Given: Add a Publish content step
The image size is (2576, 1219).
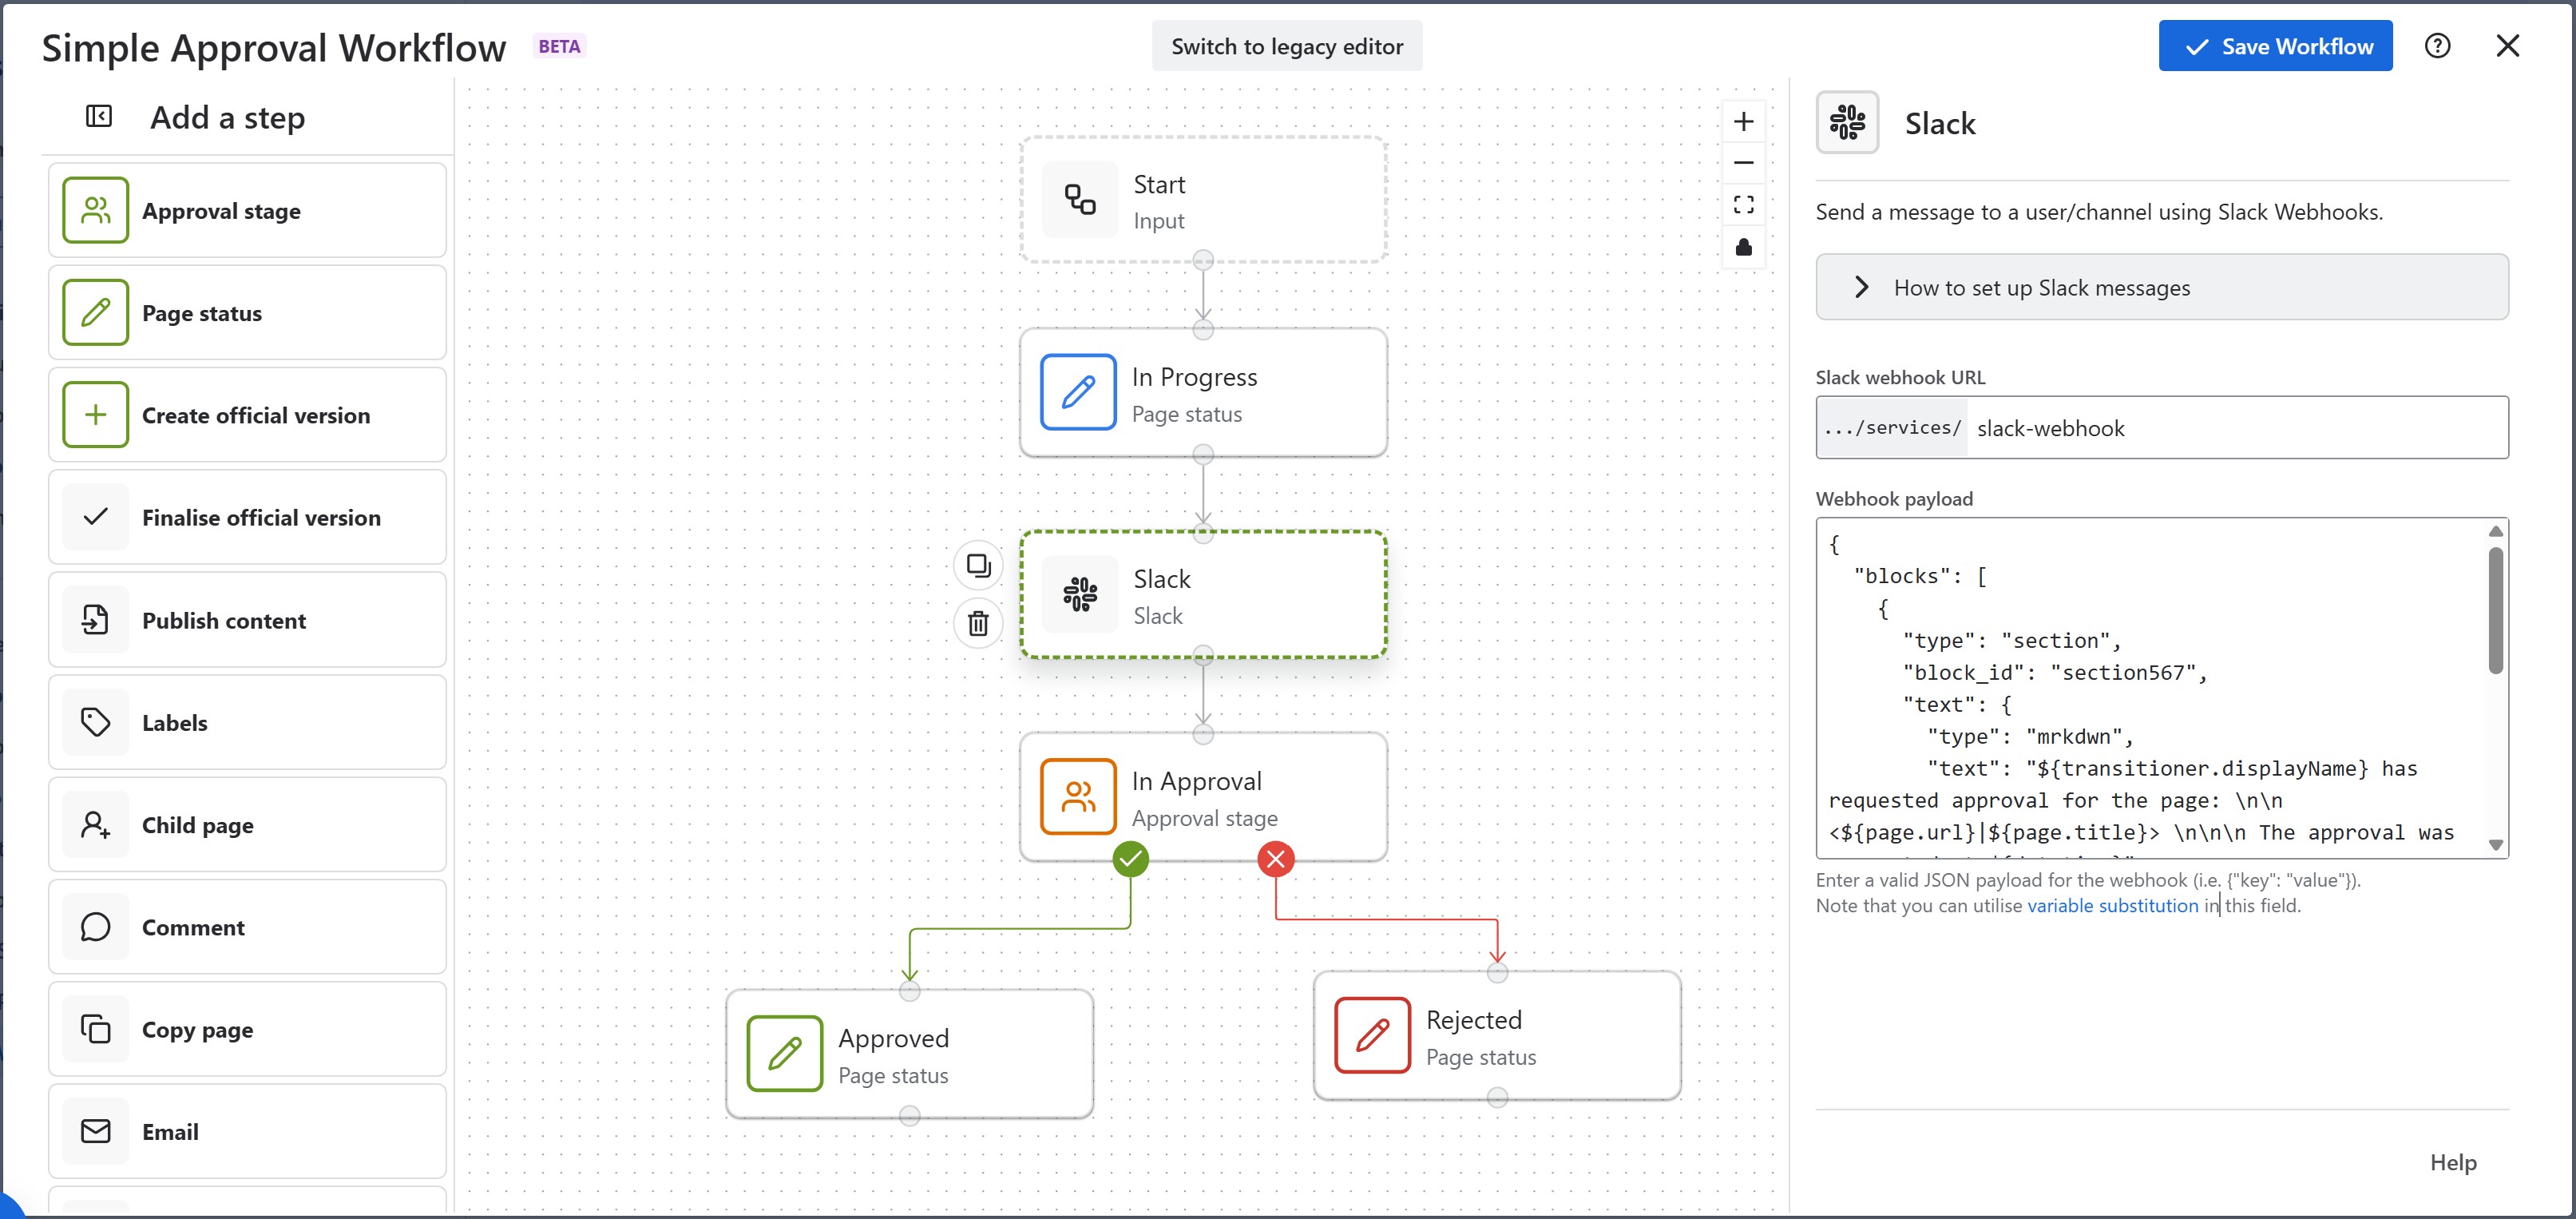Looking at the screenshot, I should (x=247, y=621).
